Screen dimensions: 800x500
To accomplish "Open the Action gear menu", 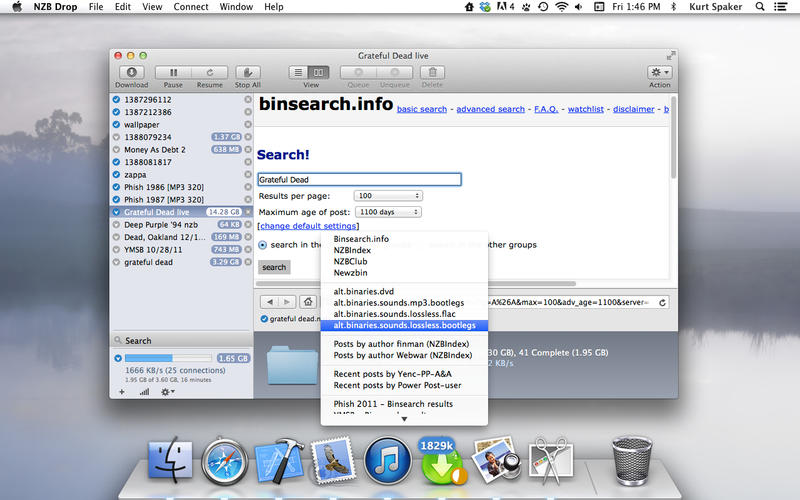I will tap(660, 72).
